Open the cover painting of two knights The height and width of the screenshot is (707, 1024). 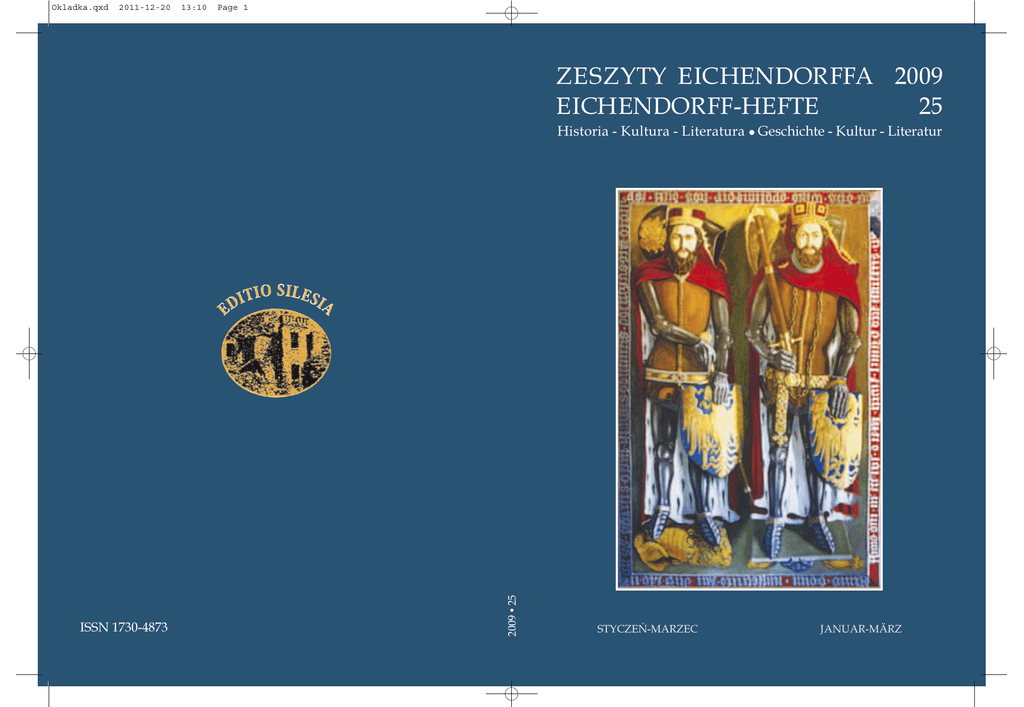pos(748,388)
